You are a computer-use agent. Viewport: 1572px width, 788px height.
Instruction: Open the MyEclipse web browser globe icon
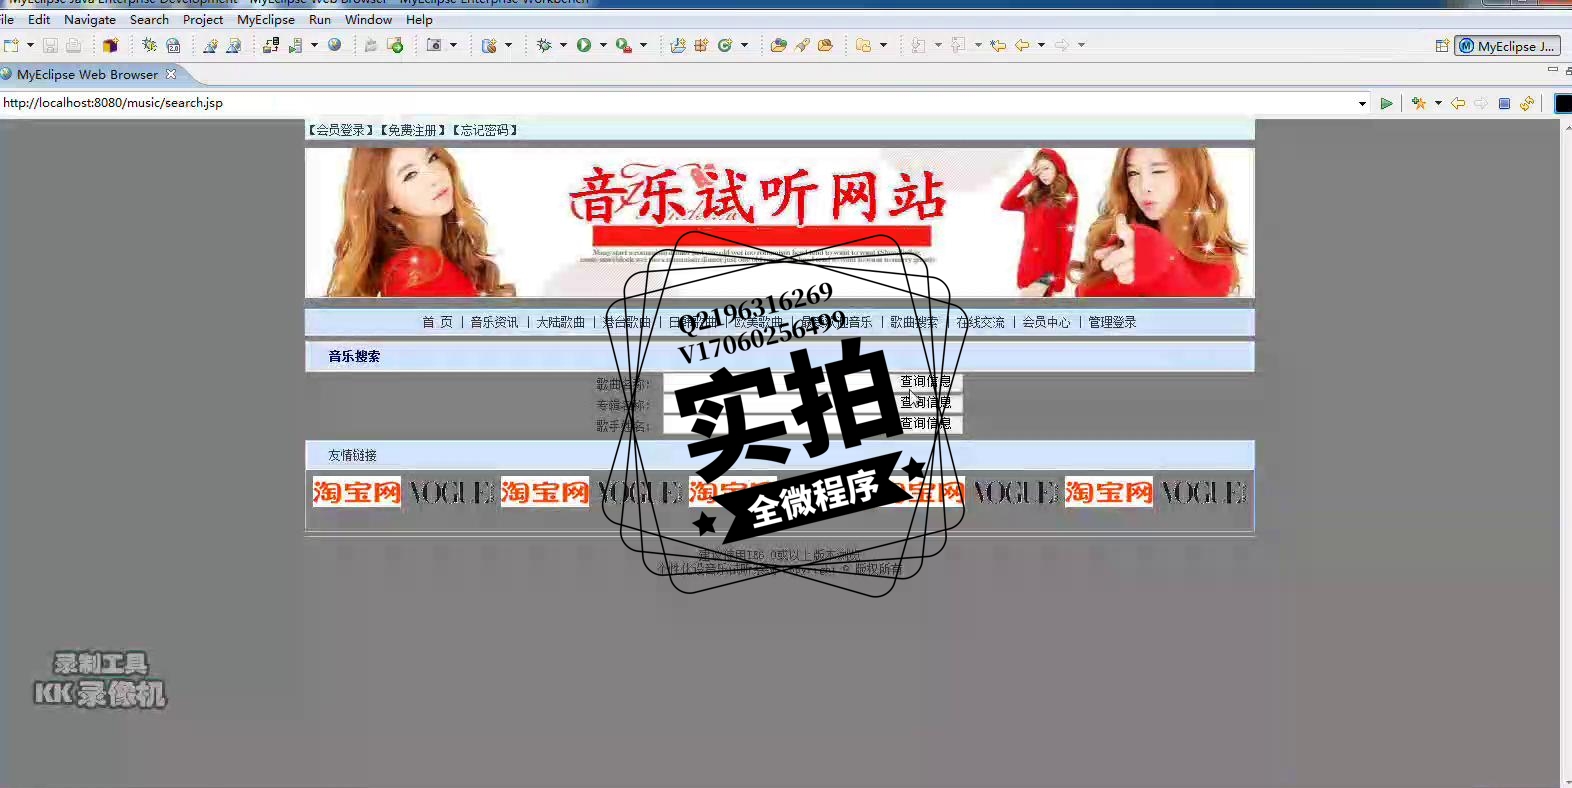coord(334,45)
